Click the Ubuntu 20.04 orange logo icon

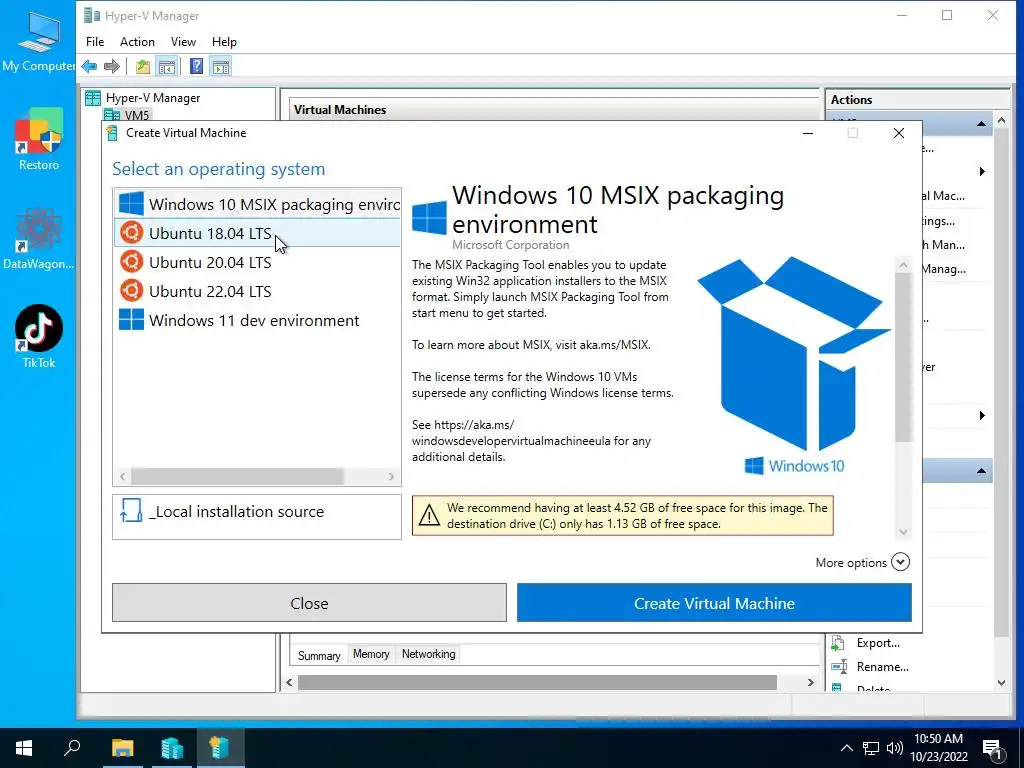click(x=131, y=262)
